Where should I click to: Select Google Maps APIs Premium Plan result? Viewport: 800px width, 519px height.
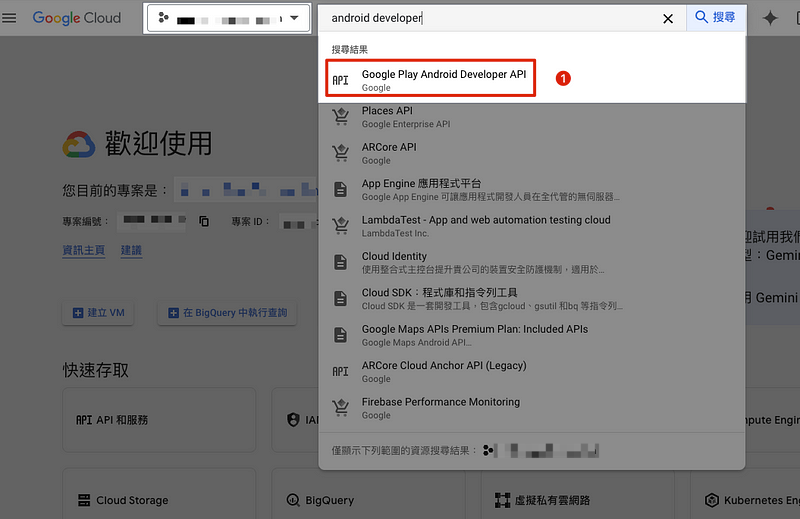click(532, 335)
